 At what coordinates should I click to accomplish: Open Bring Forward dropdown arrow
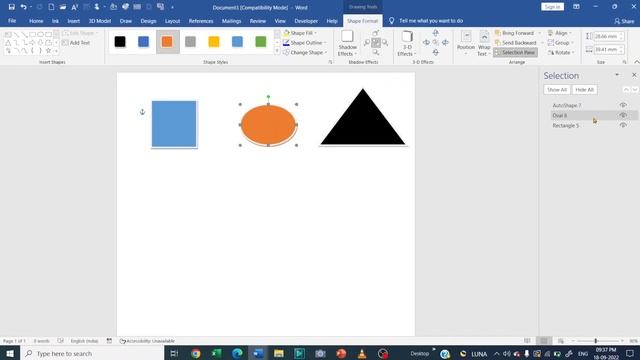click(540, 33)
